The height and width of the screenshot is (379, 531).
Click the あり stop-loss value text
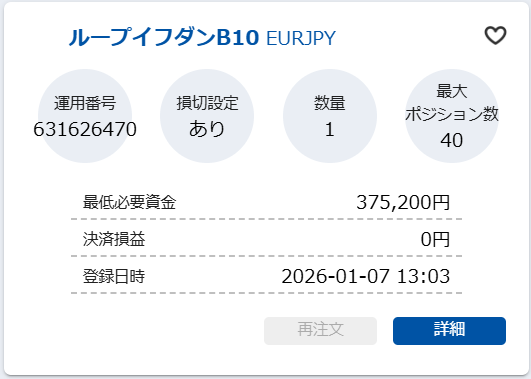coord(207,129)
